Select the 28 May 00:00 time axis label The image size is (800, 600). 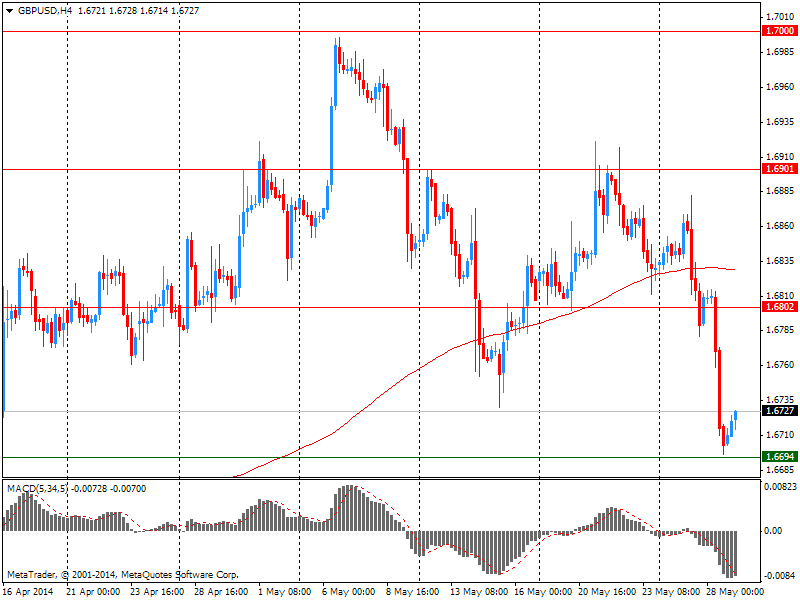(734, 592)
